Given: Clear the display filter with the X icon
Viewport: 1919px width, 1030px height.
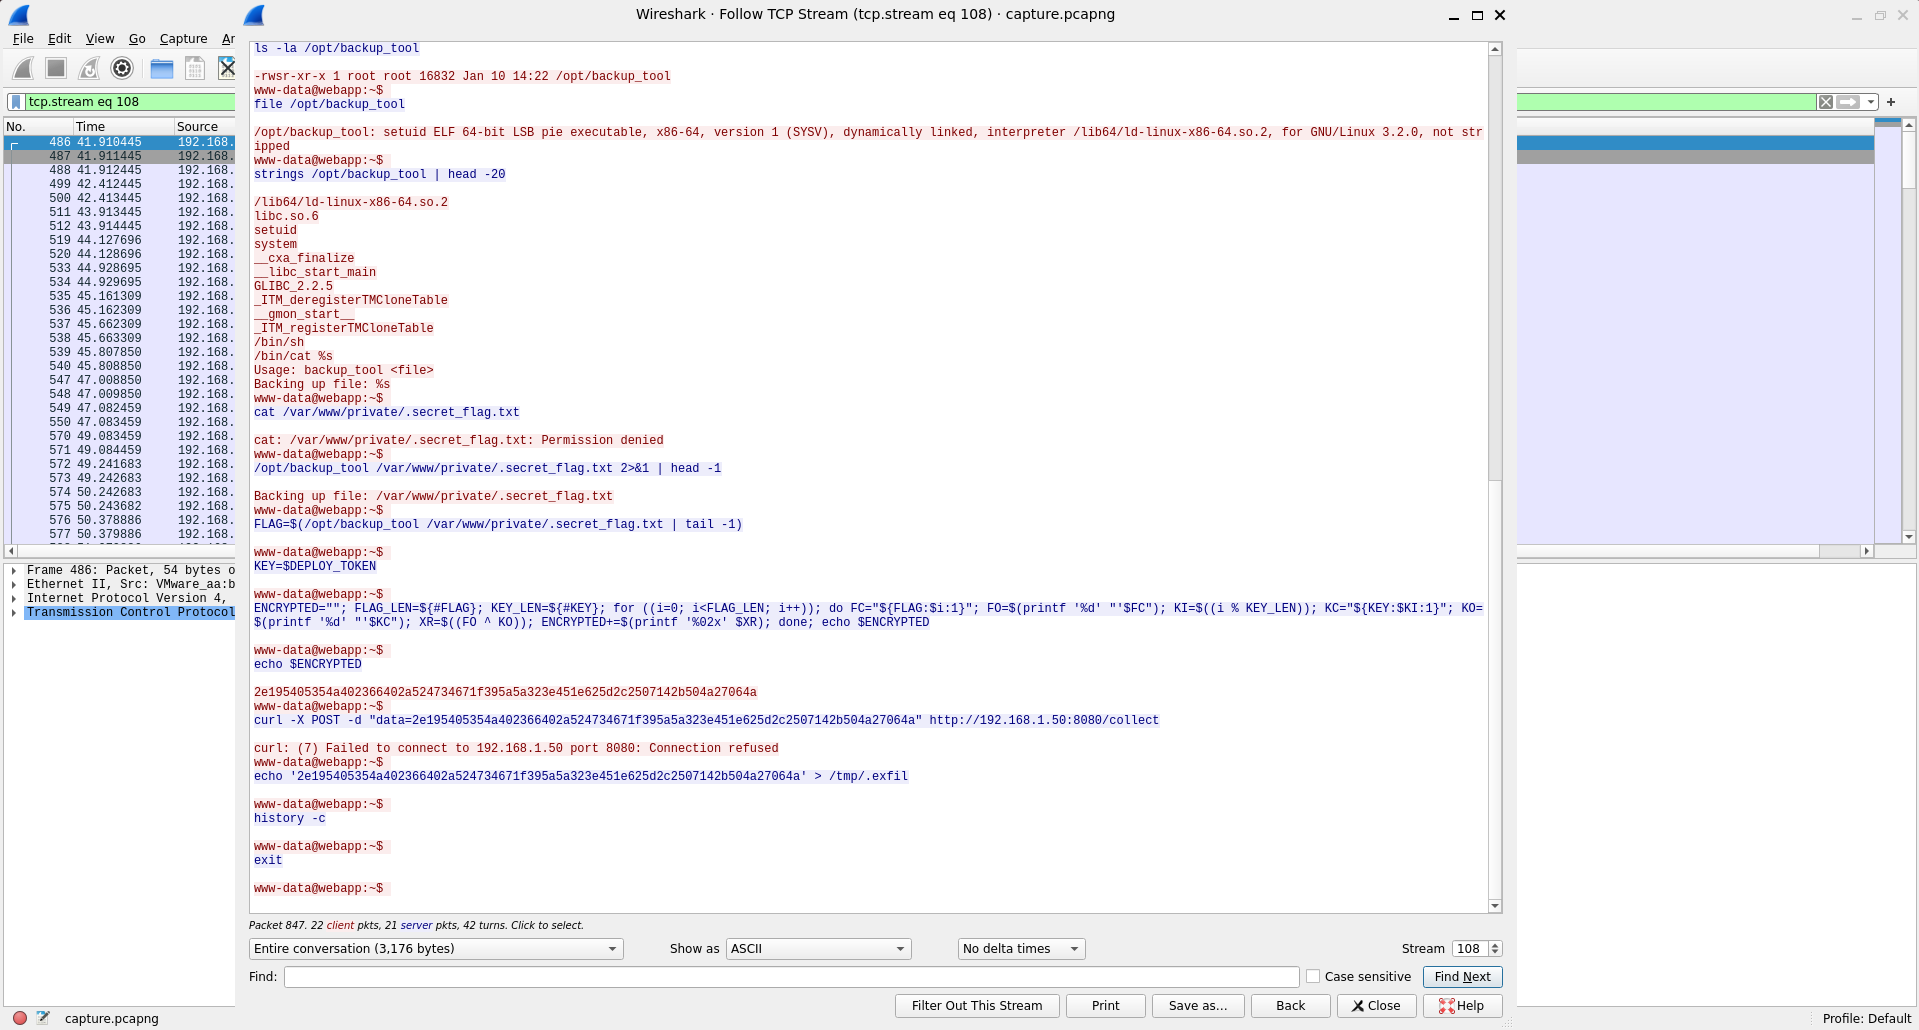Looking at the screenshot, I should click(1826, 102).
